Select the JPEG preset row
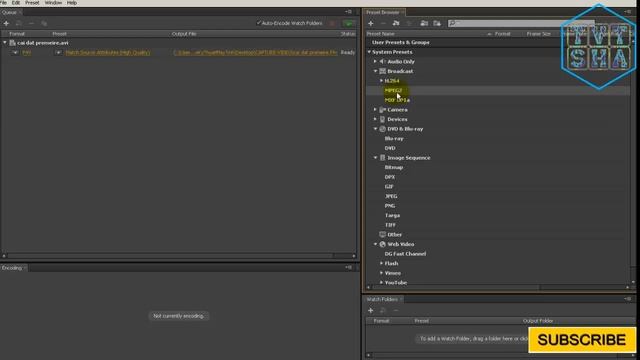Viewport: 640px width, 360px height. [x=498, y=196]
